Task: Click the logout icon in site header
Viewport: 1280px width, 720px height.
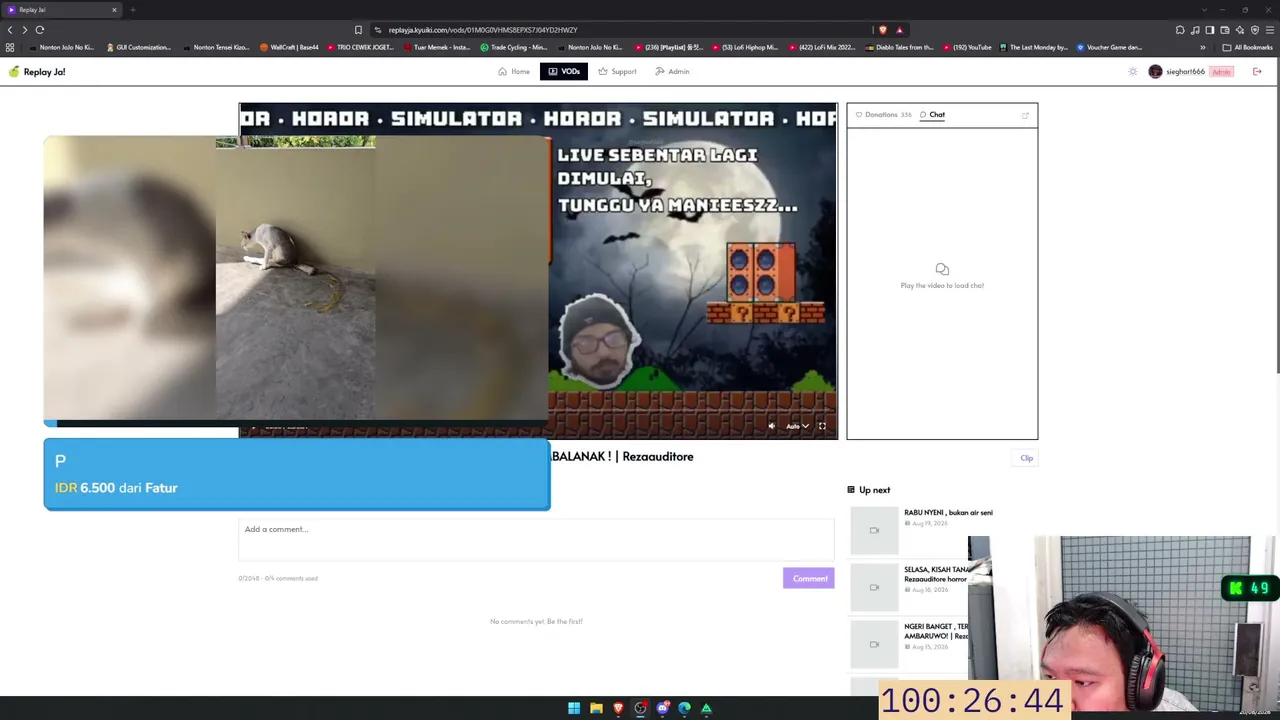Action: [x=1257, y=72]
